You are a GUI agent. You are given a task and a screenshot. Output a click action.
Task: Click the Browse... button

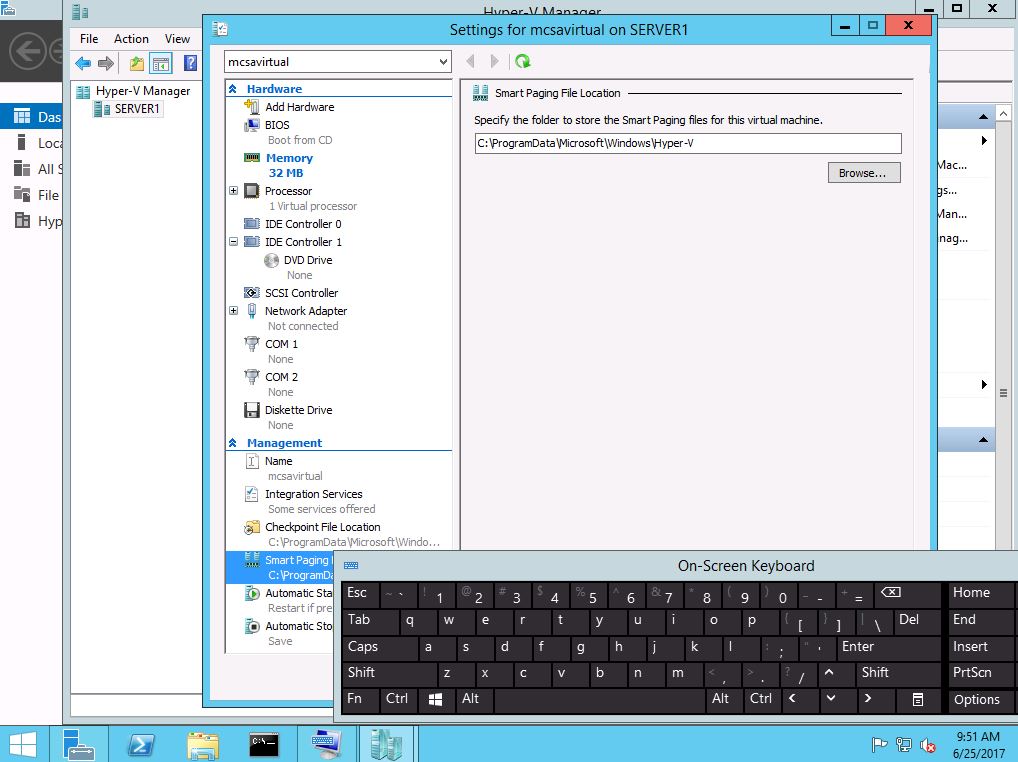click(863, 173)
